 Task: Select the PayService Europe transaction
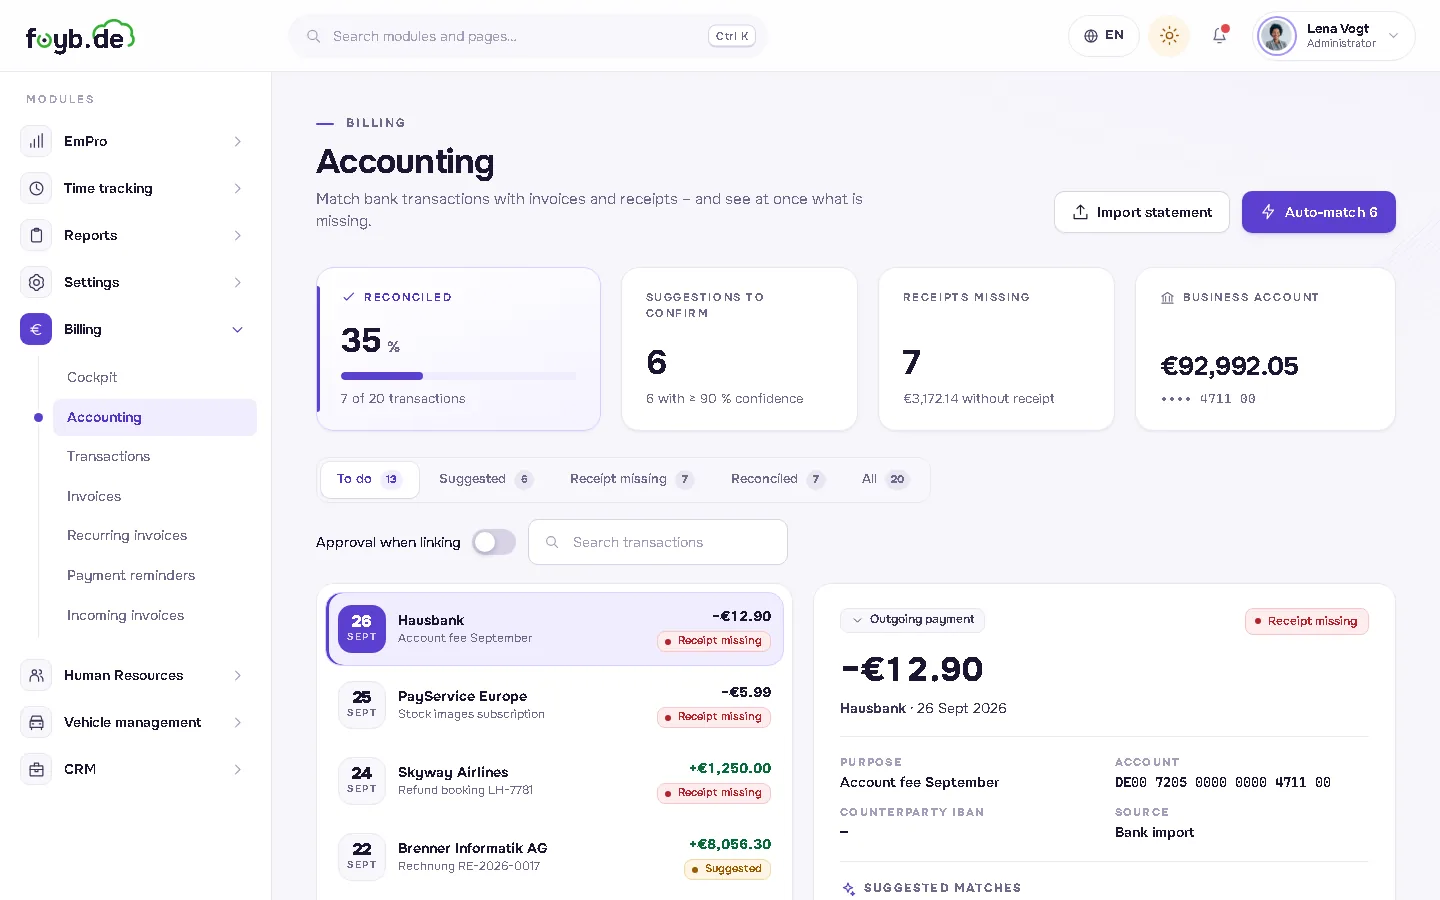[555, 705]
